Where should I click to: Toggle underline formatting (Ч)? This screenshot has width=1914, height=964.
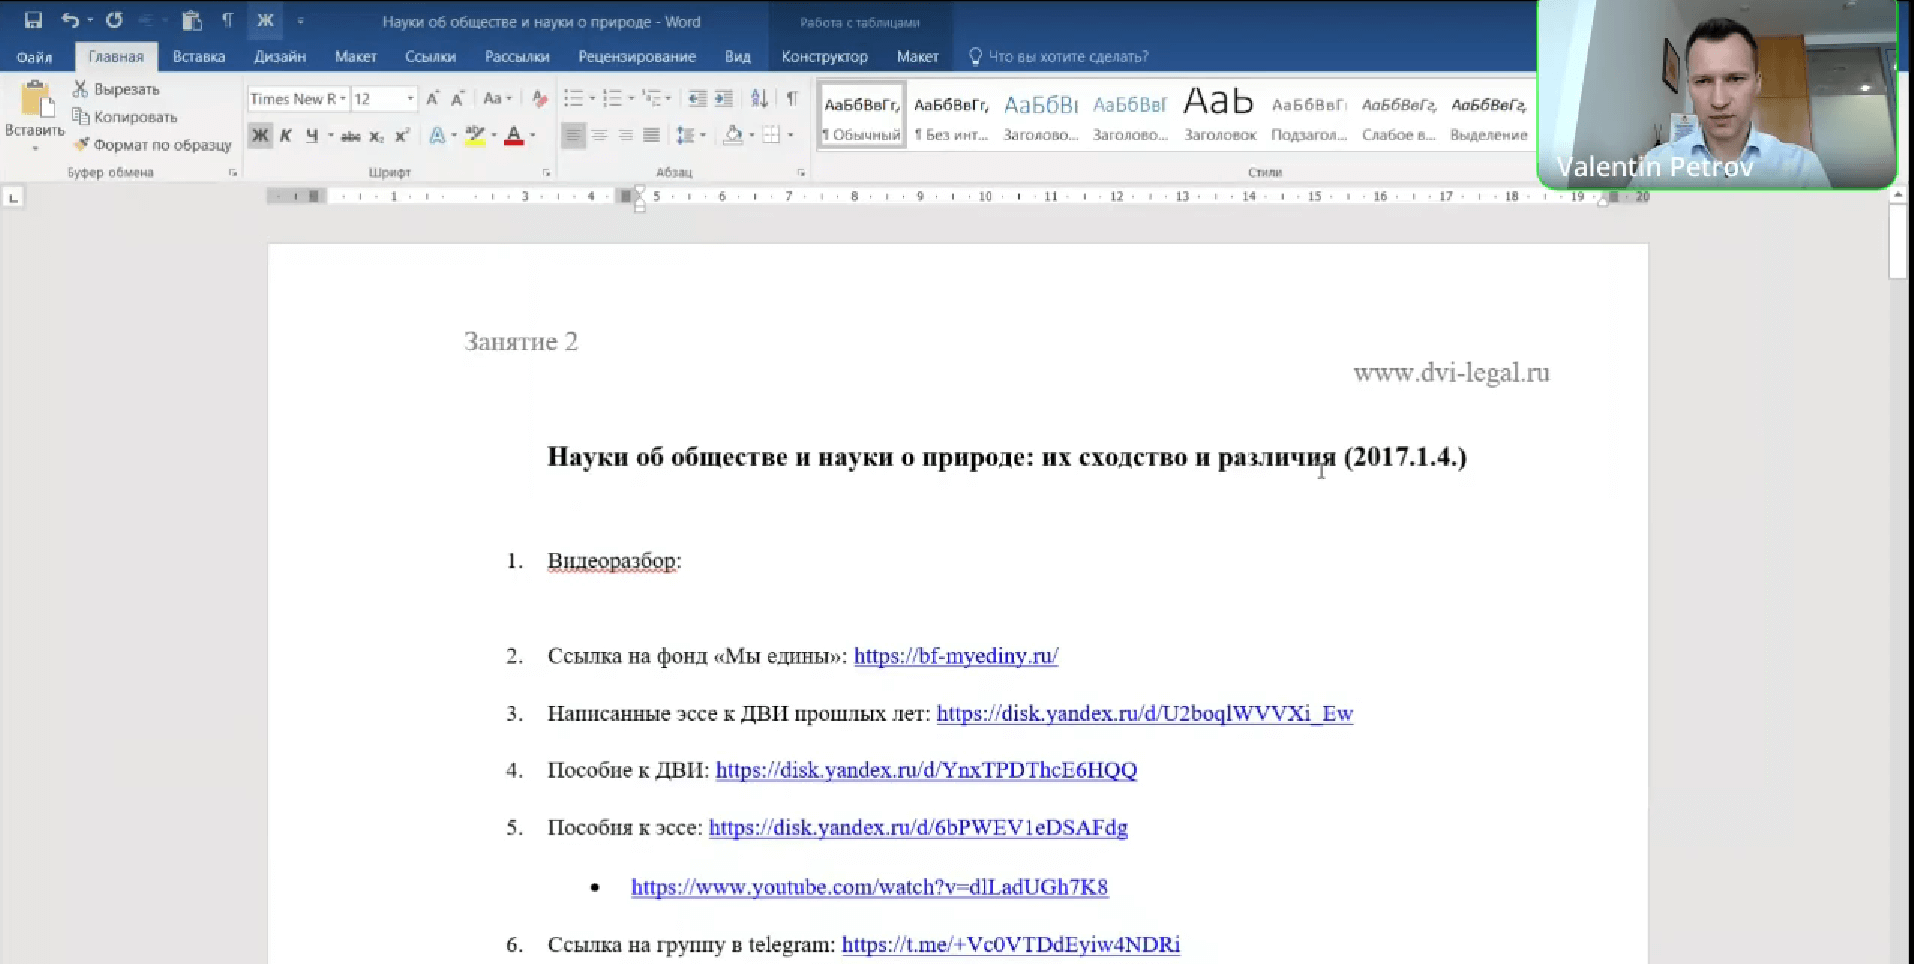pyautogui.click(x=311, y=135)
